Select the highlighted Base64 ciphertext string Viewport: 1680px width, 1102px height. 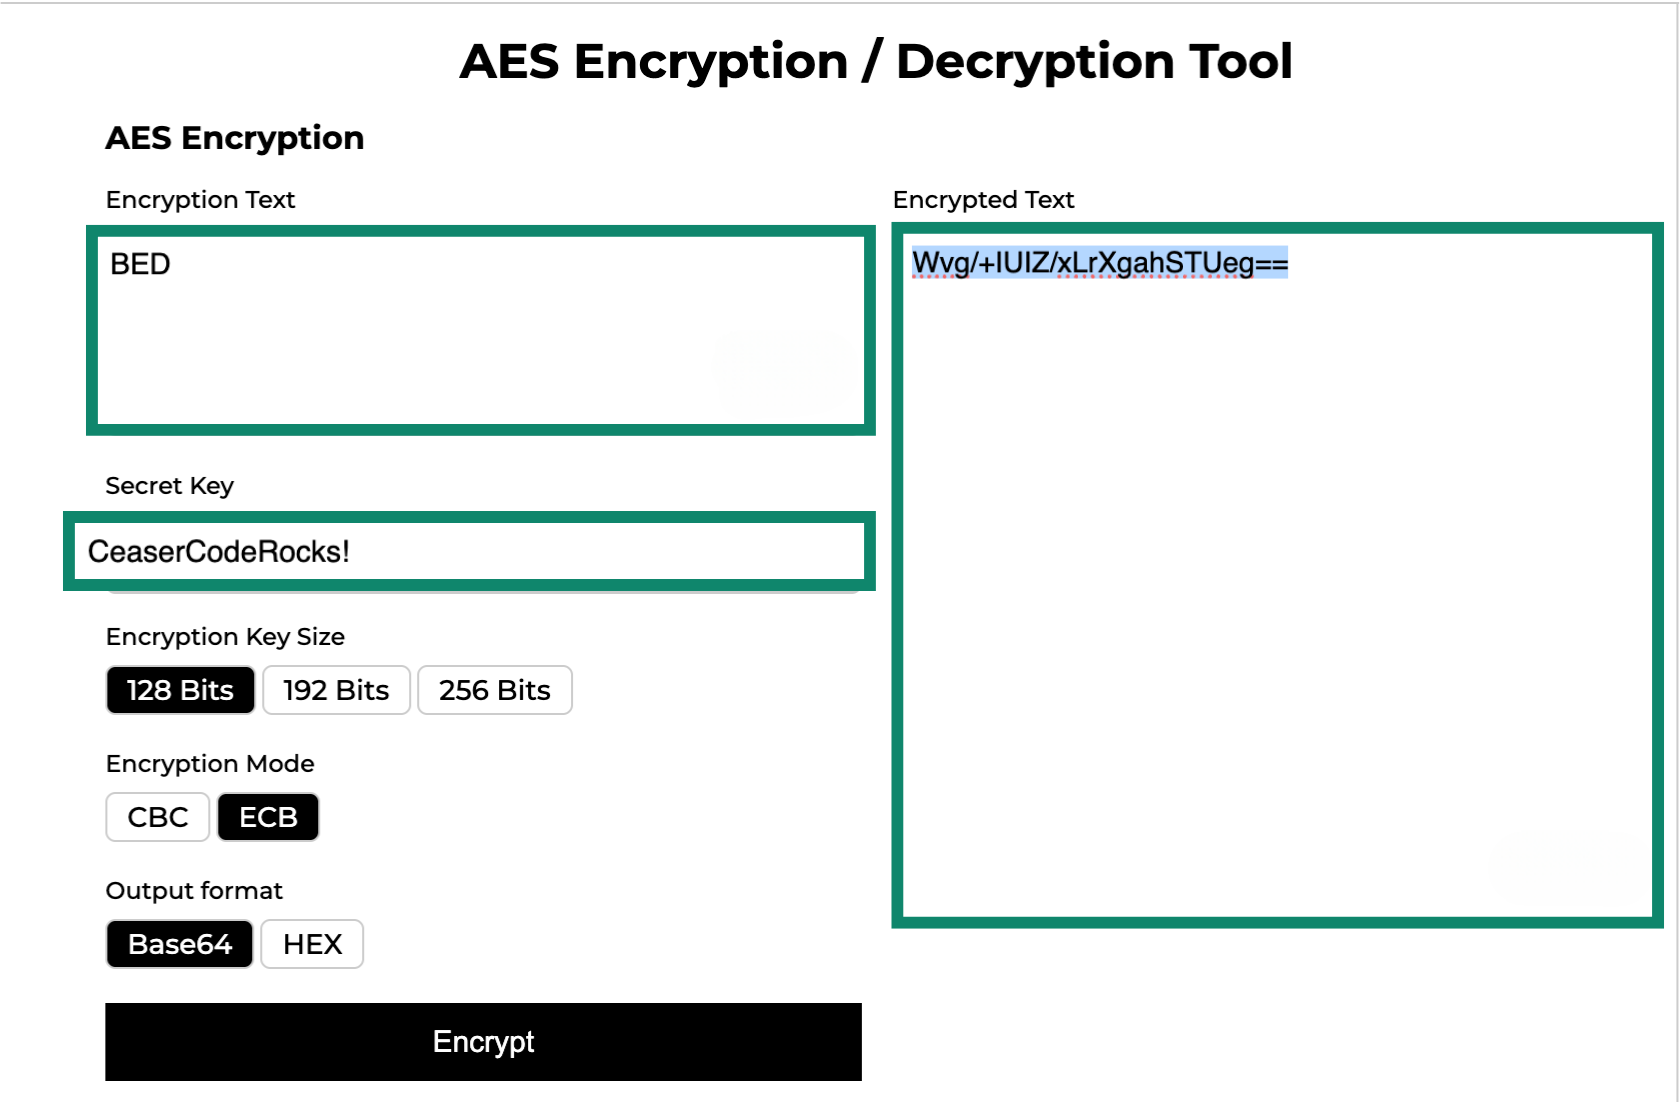click(x=1100, y=264)
